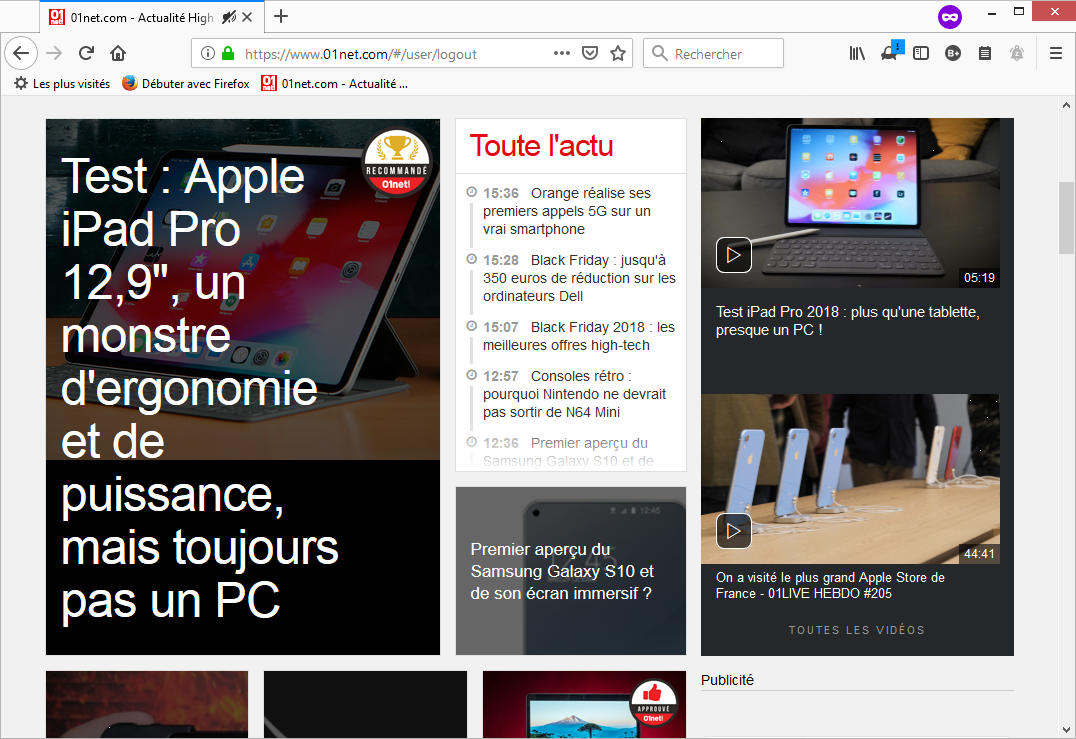
Task: Go back to the previous page
Action: [21, 54]
